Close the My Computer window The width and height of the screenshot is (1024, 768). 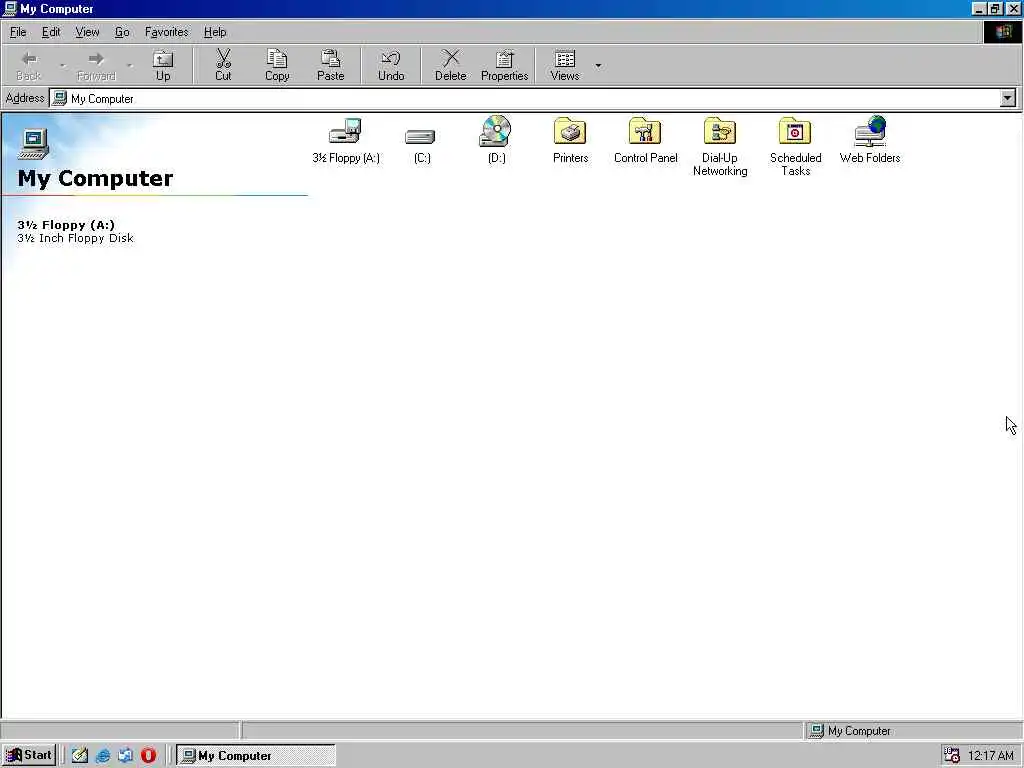(x=1013, y=8)
